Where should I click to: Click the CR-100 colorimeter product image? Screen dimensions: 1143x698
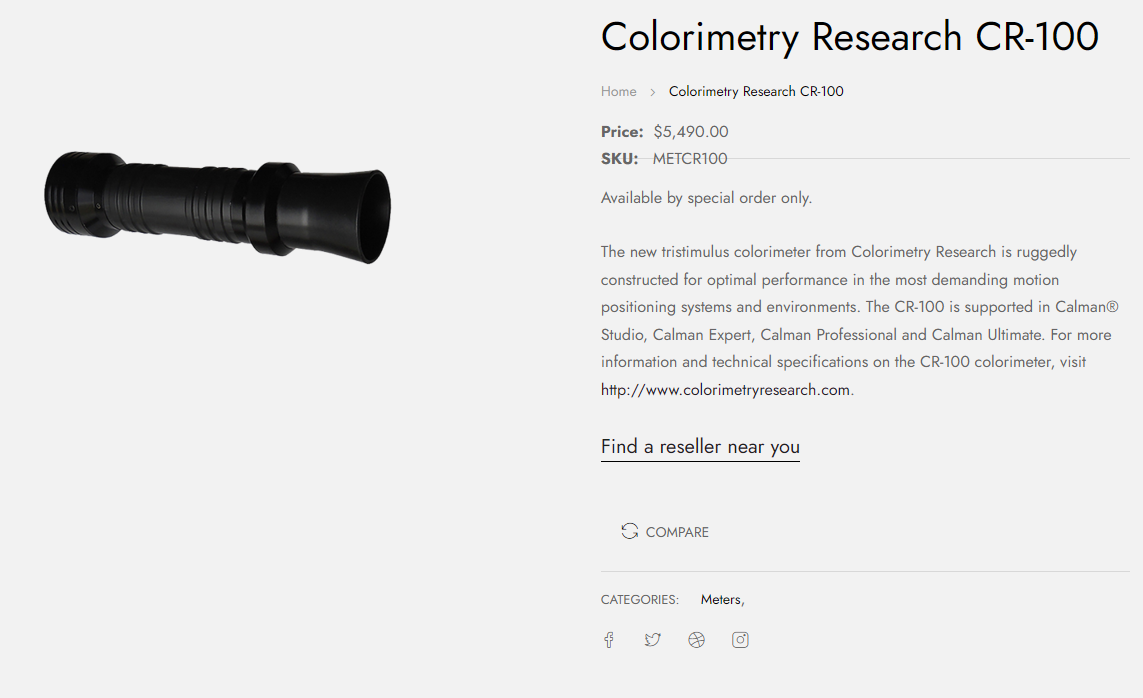click(217, 206)
